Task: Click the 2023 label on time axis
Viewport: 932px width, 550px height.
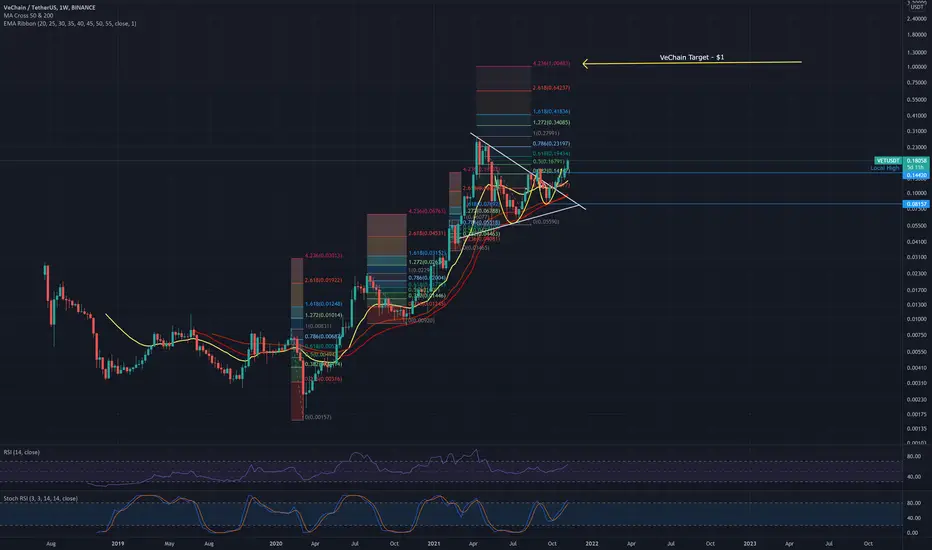Action: click(750, 543)
